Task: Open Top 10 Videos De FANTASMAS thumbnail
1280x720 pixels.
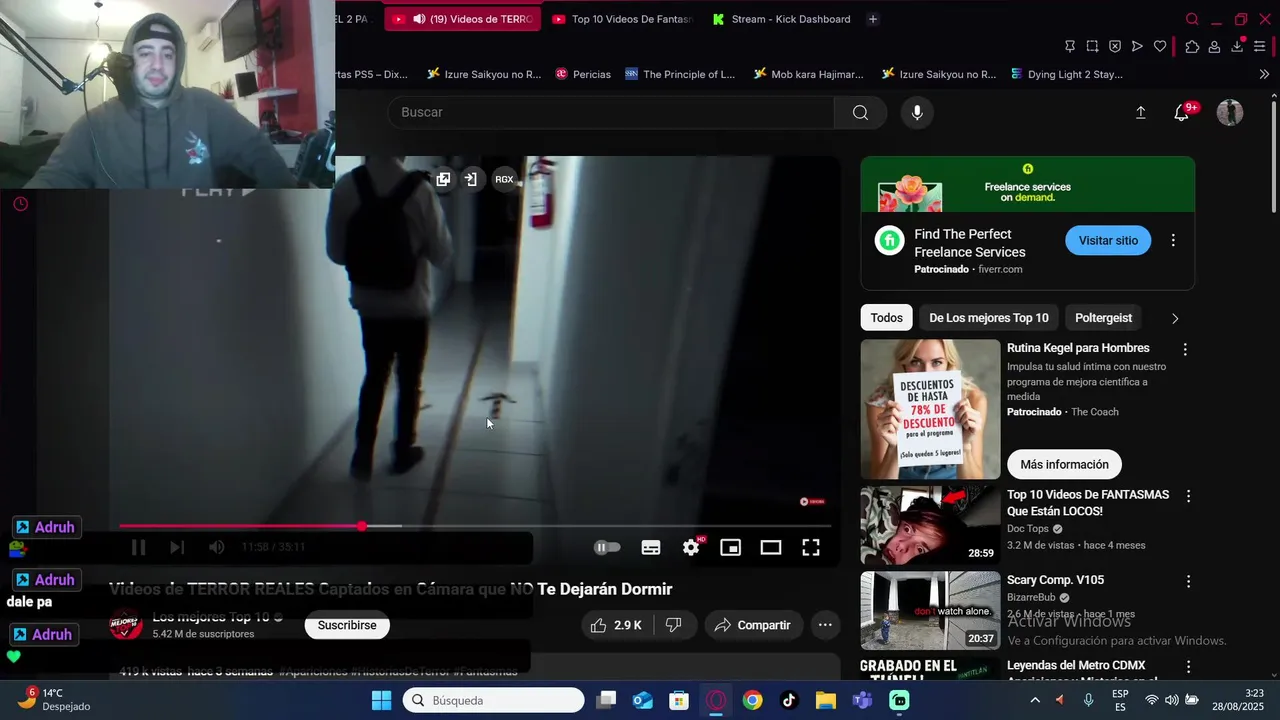Action: (x=930, y=526)
